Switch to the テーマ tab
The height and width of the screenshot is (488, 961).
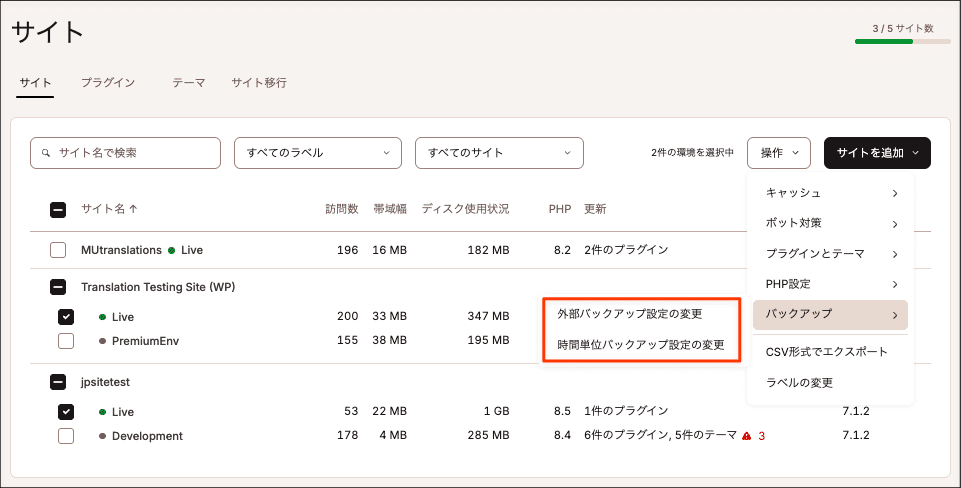[x=188, y=82]
